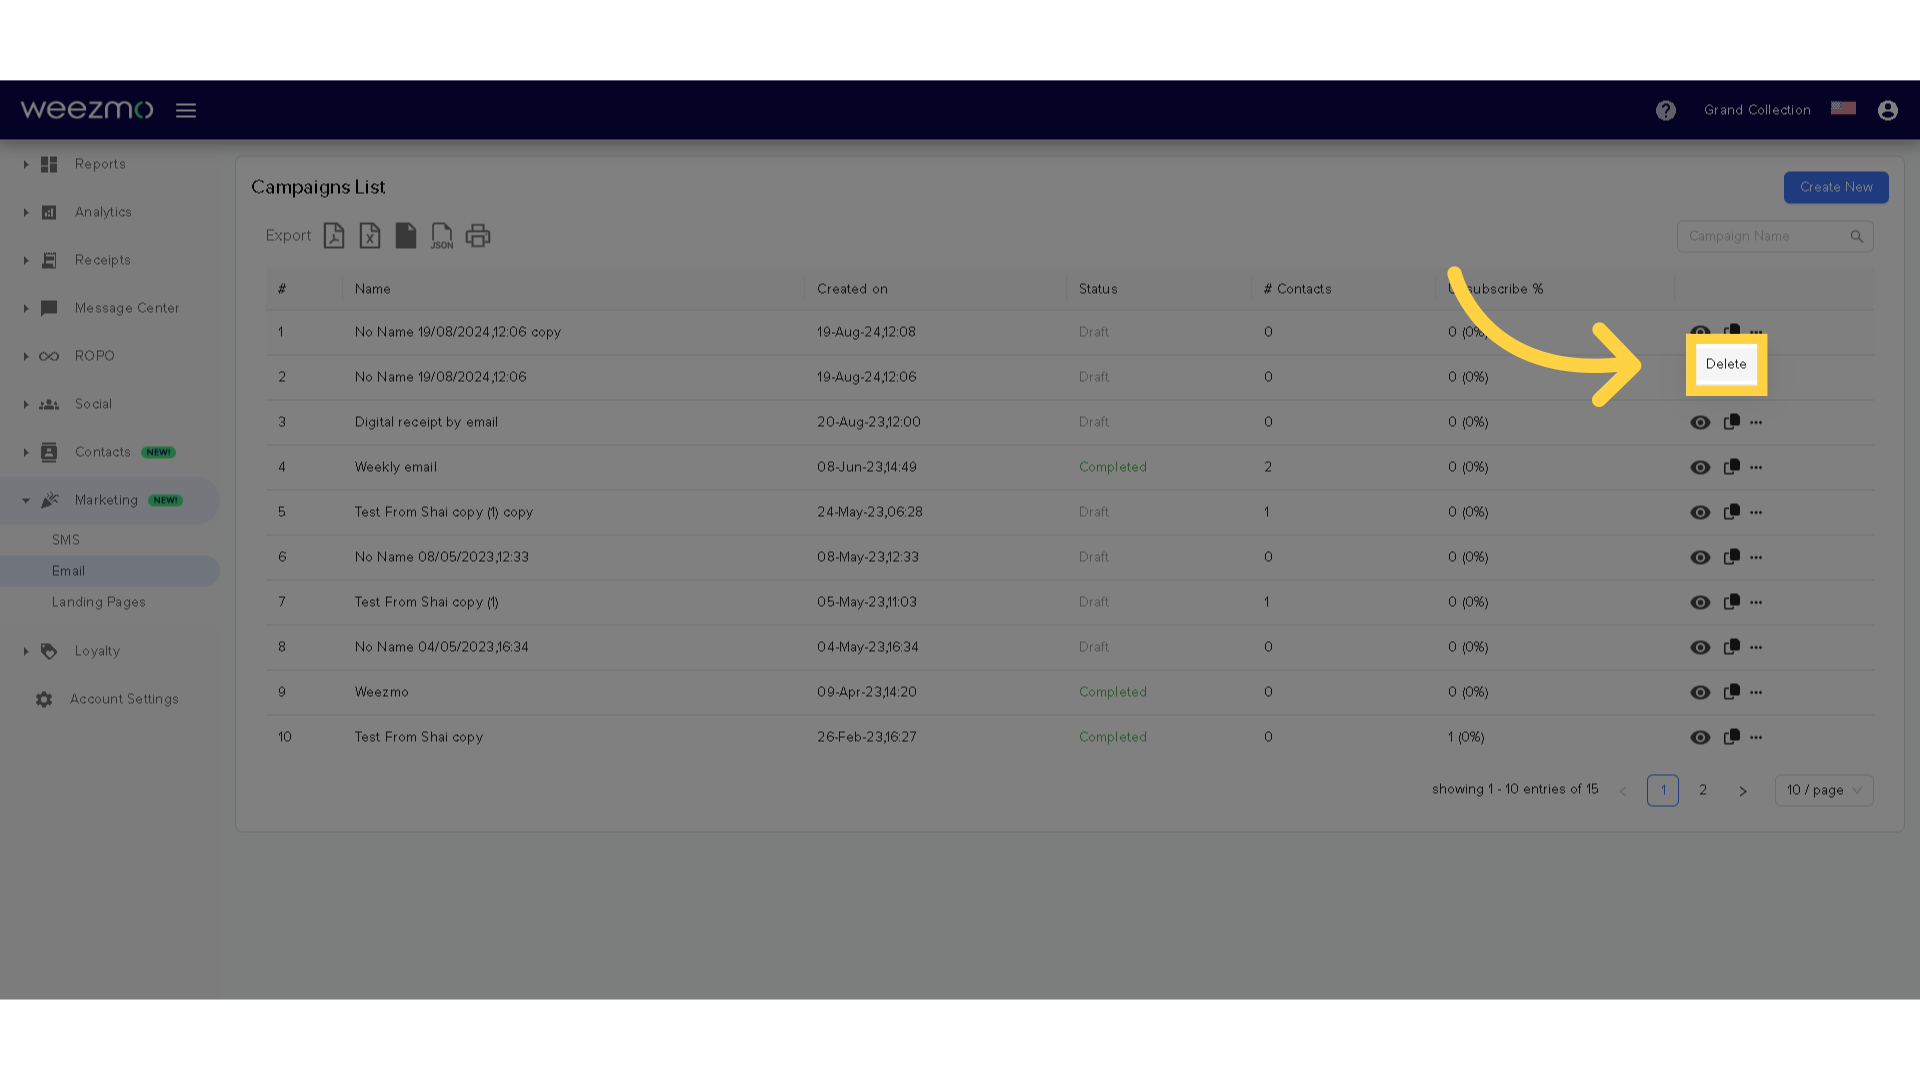Click the three-dot menu icon for row 7

click(x=1756, y=601)
